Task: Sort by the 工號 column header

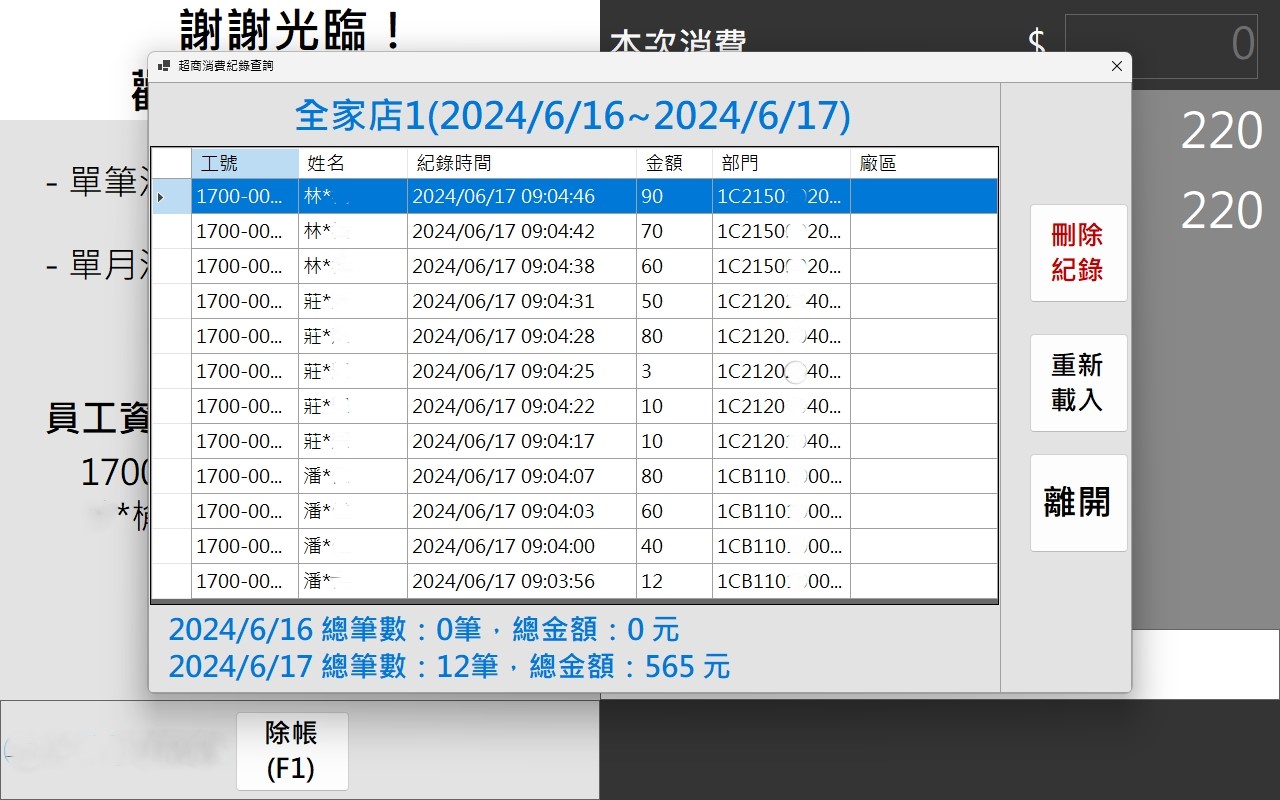Action: pyautogui.click(x=244, y=163)
